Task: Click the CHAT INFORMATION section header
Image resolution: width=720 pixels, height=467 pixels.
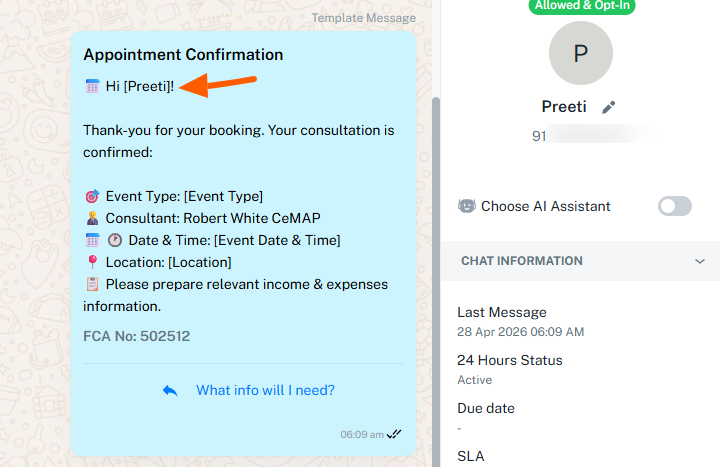Action: pyautogui.click(x=580, y=261)
